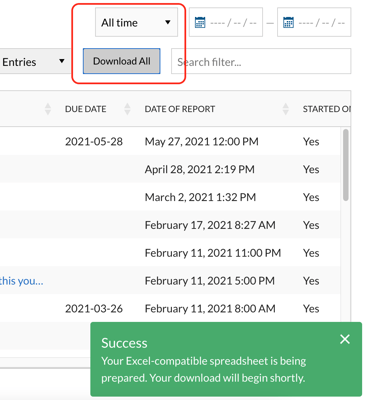The height and width of the screenshot is (400, 373).
Task: Click sort arrows right of Due Date
Action: click(127, 109)
